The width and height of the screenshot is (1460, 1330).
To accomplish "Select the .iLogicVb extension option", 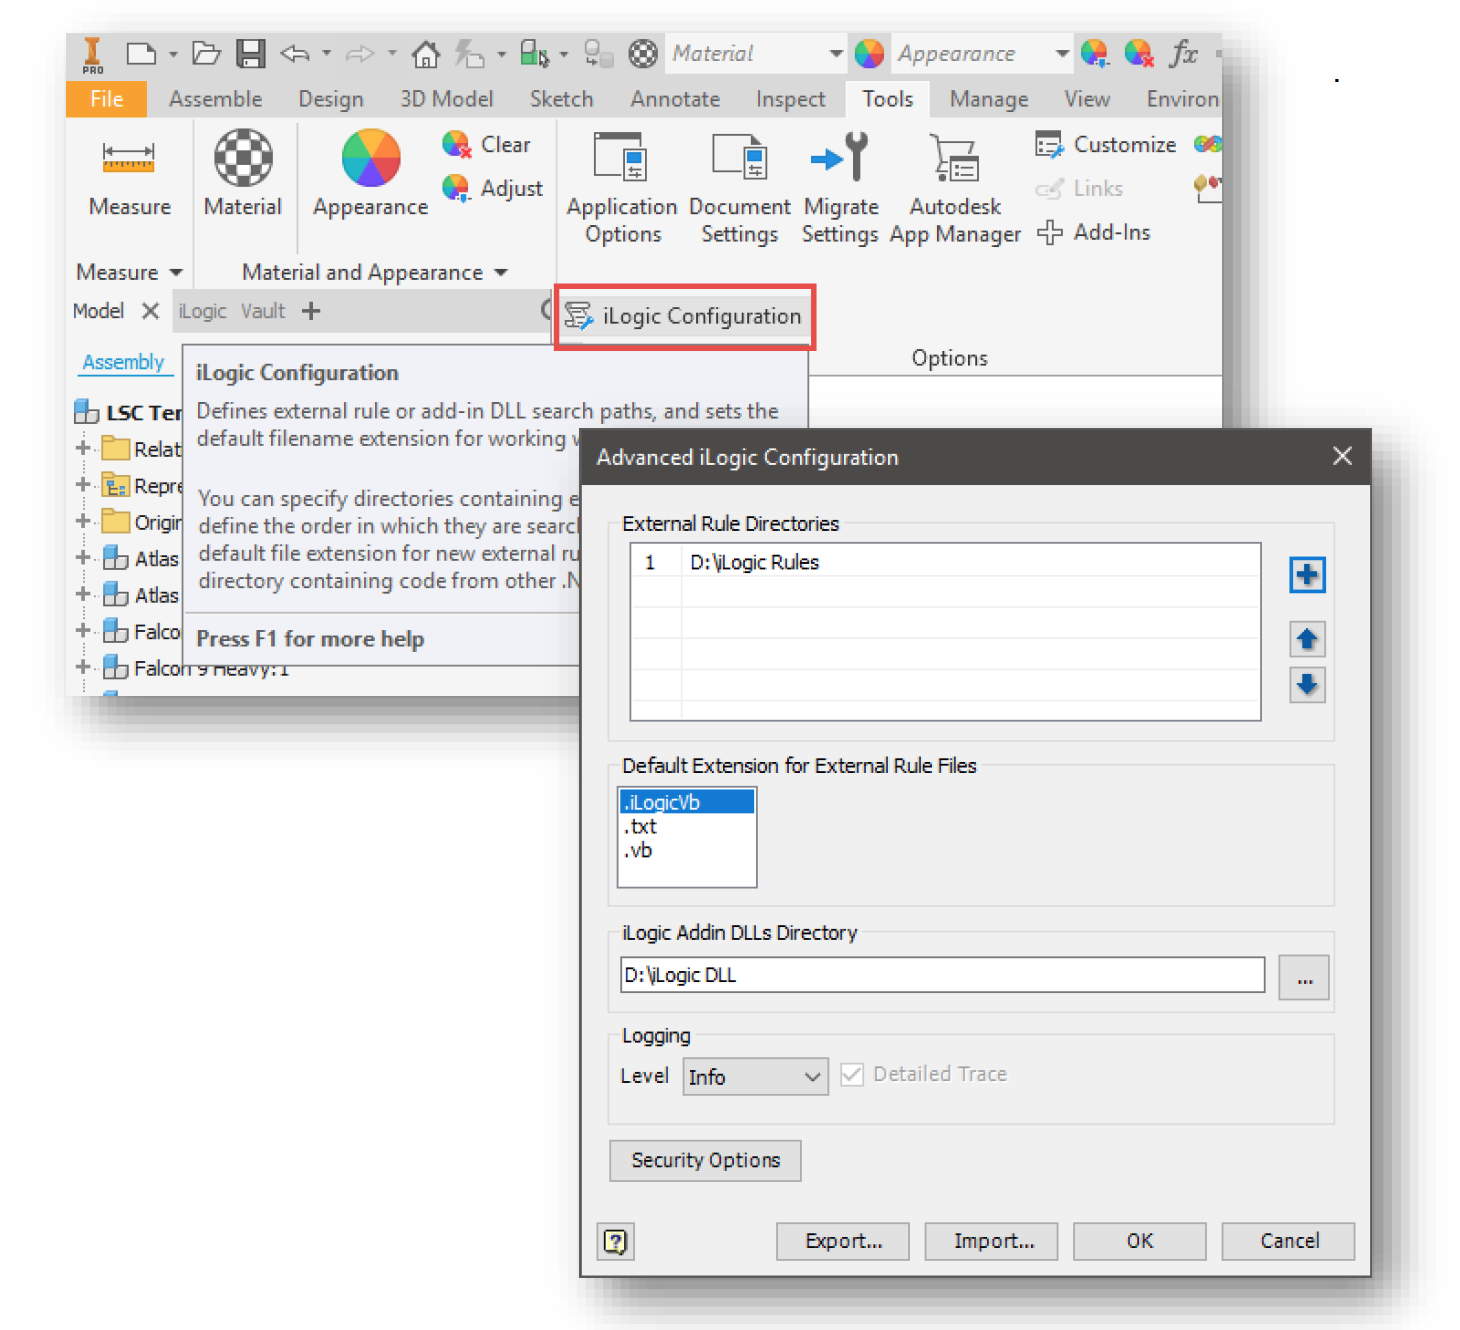I will (x=687, y=802).
